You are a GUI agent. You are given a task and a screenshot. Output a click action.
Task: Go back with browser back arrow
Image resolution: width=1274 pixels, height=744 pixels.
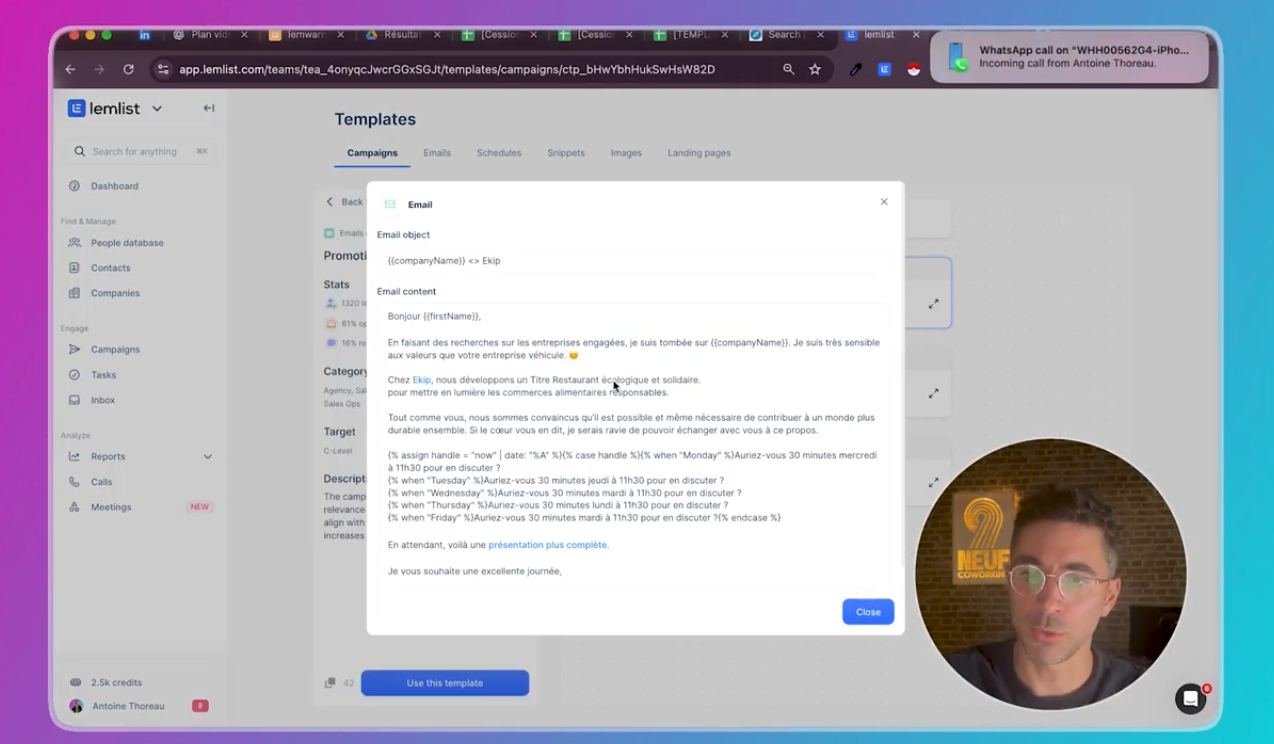click(70, 69)
